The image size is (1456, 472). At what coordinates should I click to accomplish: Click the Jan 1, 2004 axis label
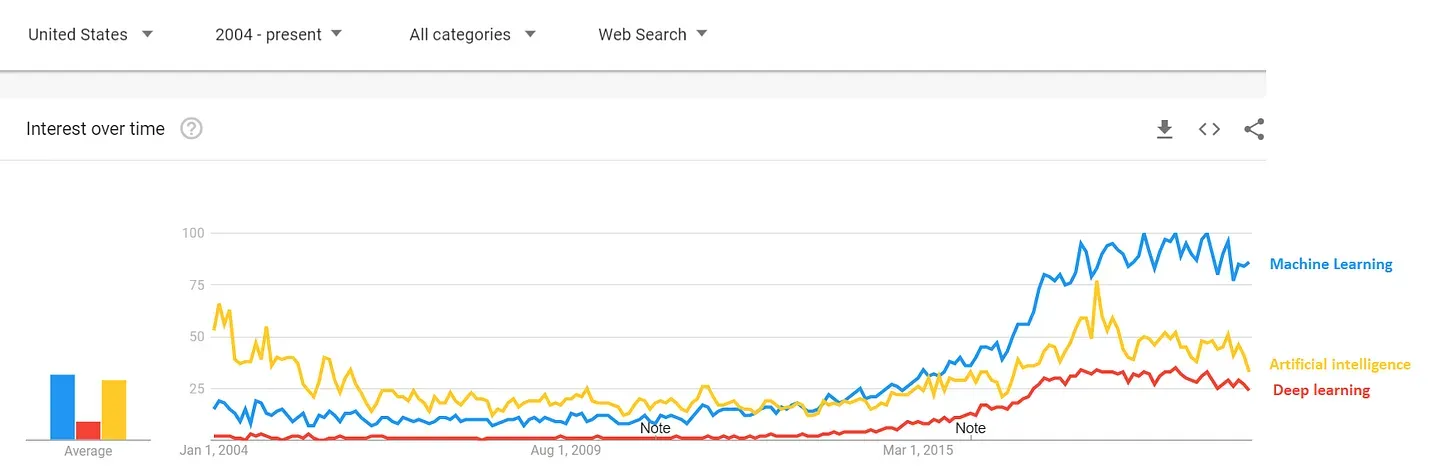click(x=213, y=450)
